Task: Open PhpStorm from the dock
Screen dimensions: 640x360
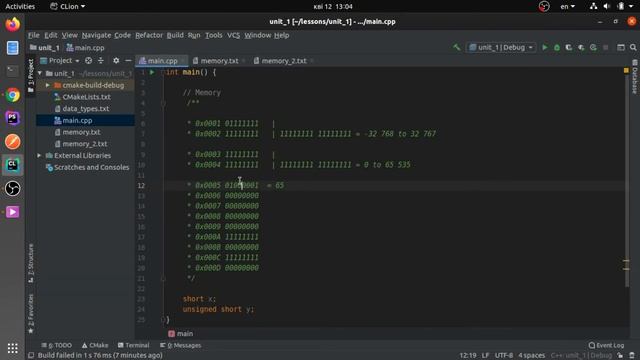Action: 13,118
